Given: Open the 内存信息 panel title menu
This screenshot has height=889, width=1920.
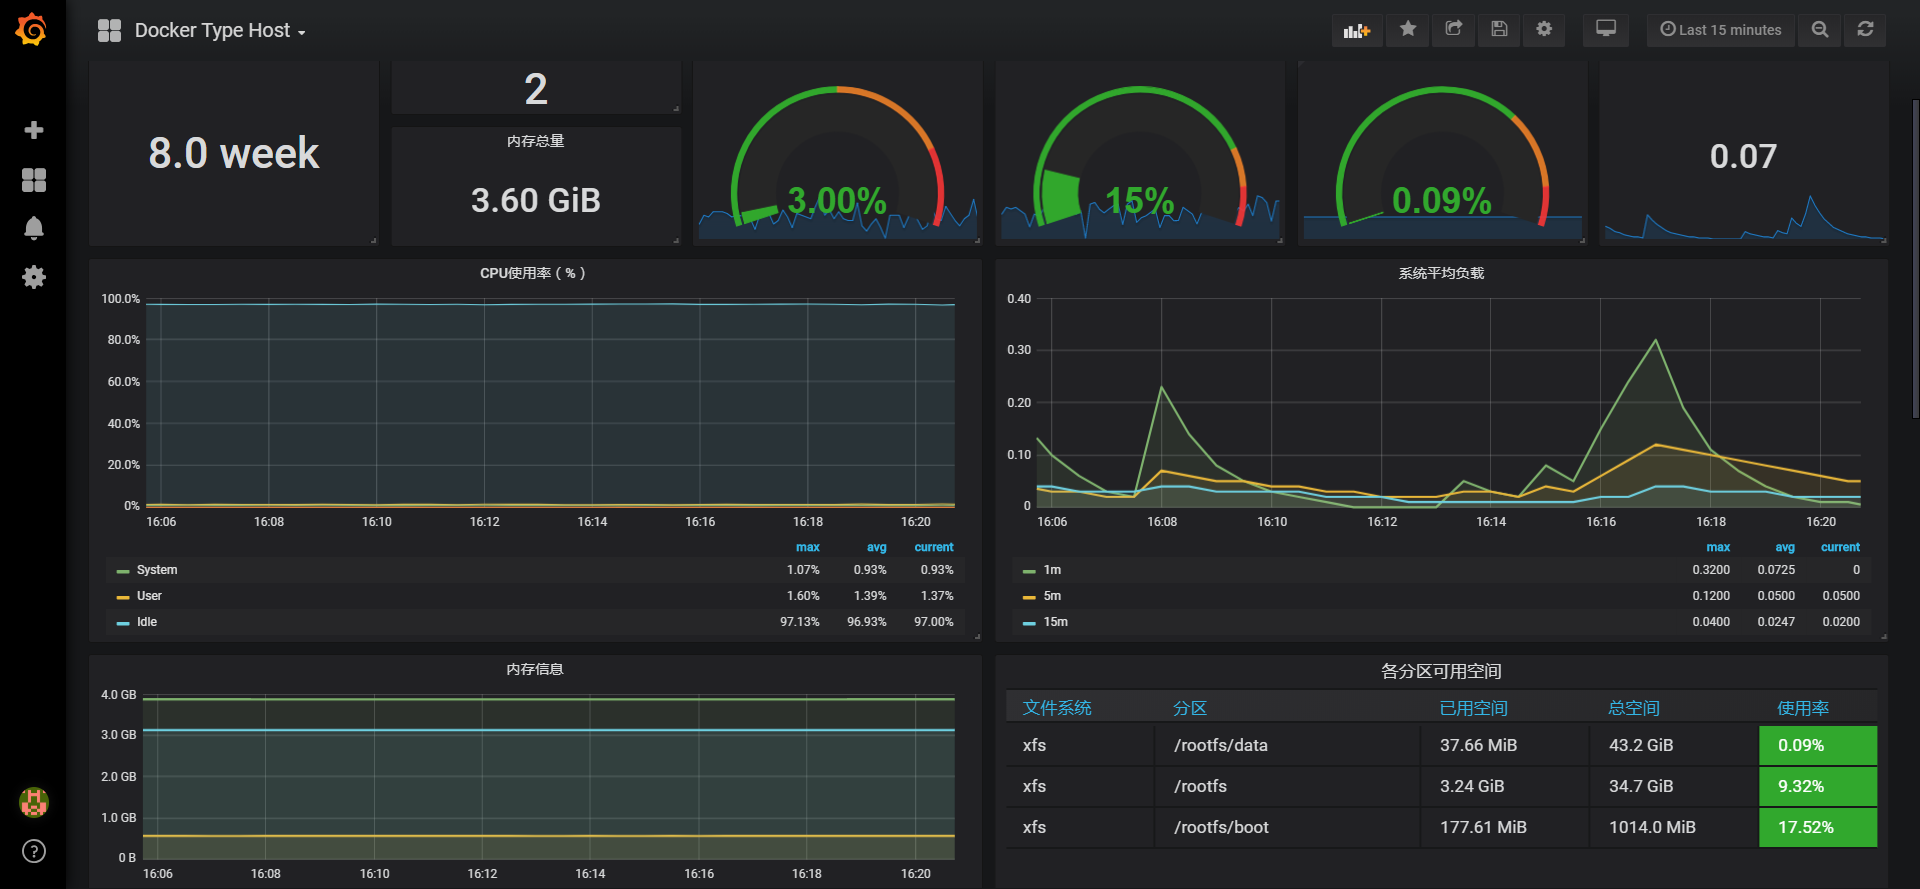Looking at the screenshot, I should 535,669.
